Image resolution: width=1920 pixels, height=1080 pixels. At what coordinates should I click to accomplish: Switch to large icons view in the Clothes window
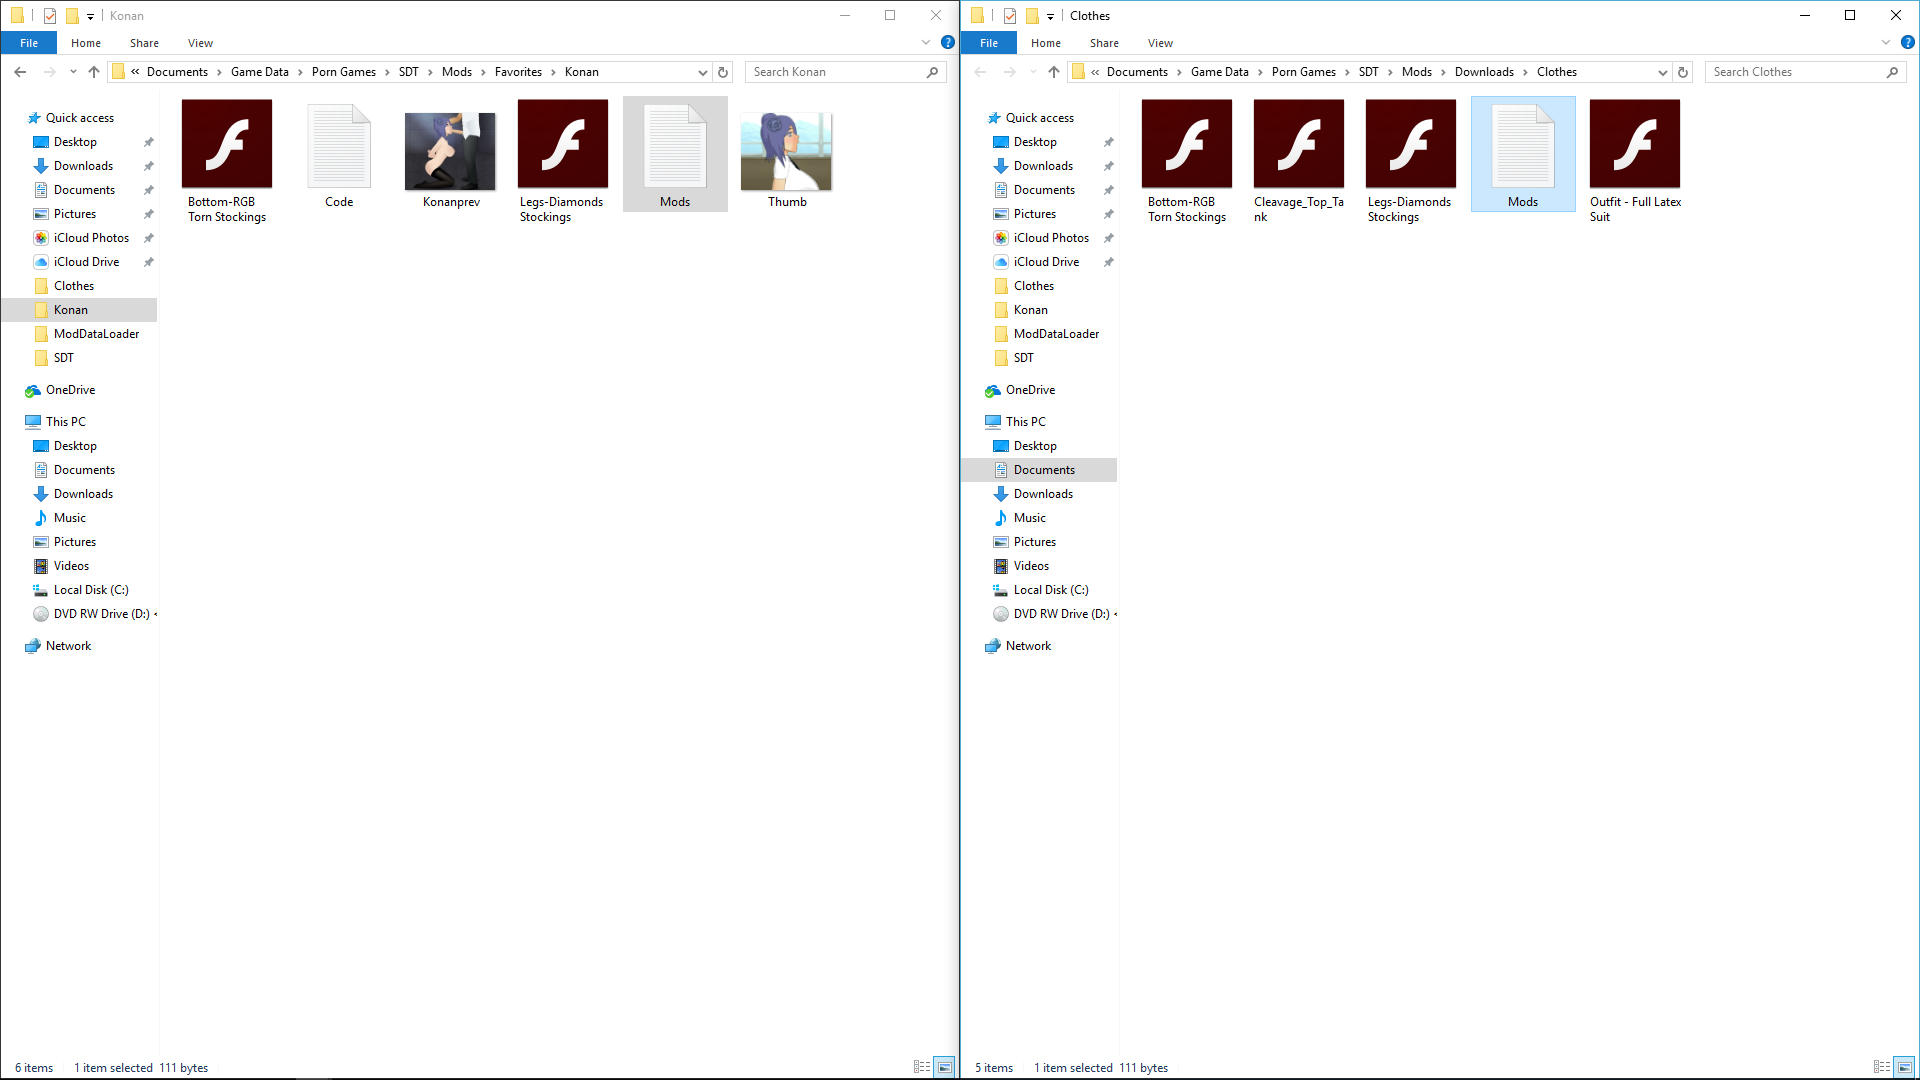1904,1067
